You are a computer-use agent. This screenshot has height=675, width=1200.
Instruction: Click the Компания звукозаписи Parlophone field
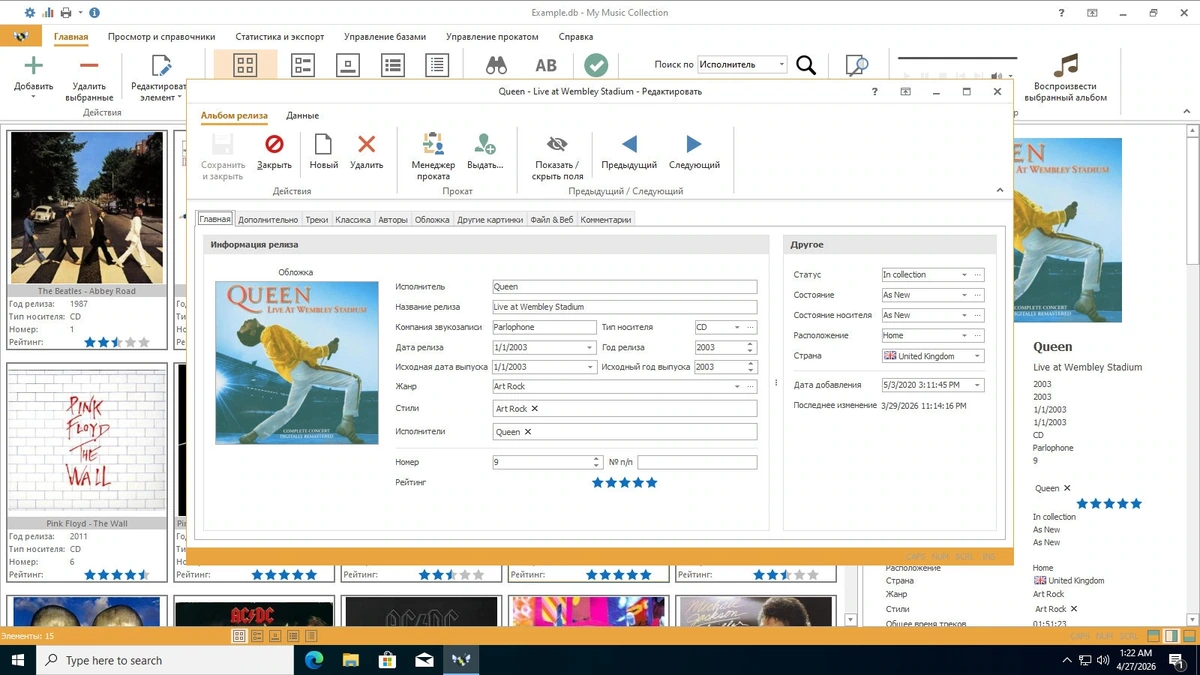coord(544,327)
